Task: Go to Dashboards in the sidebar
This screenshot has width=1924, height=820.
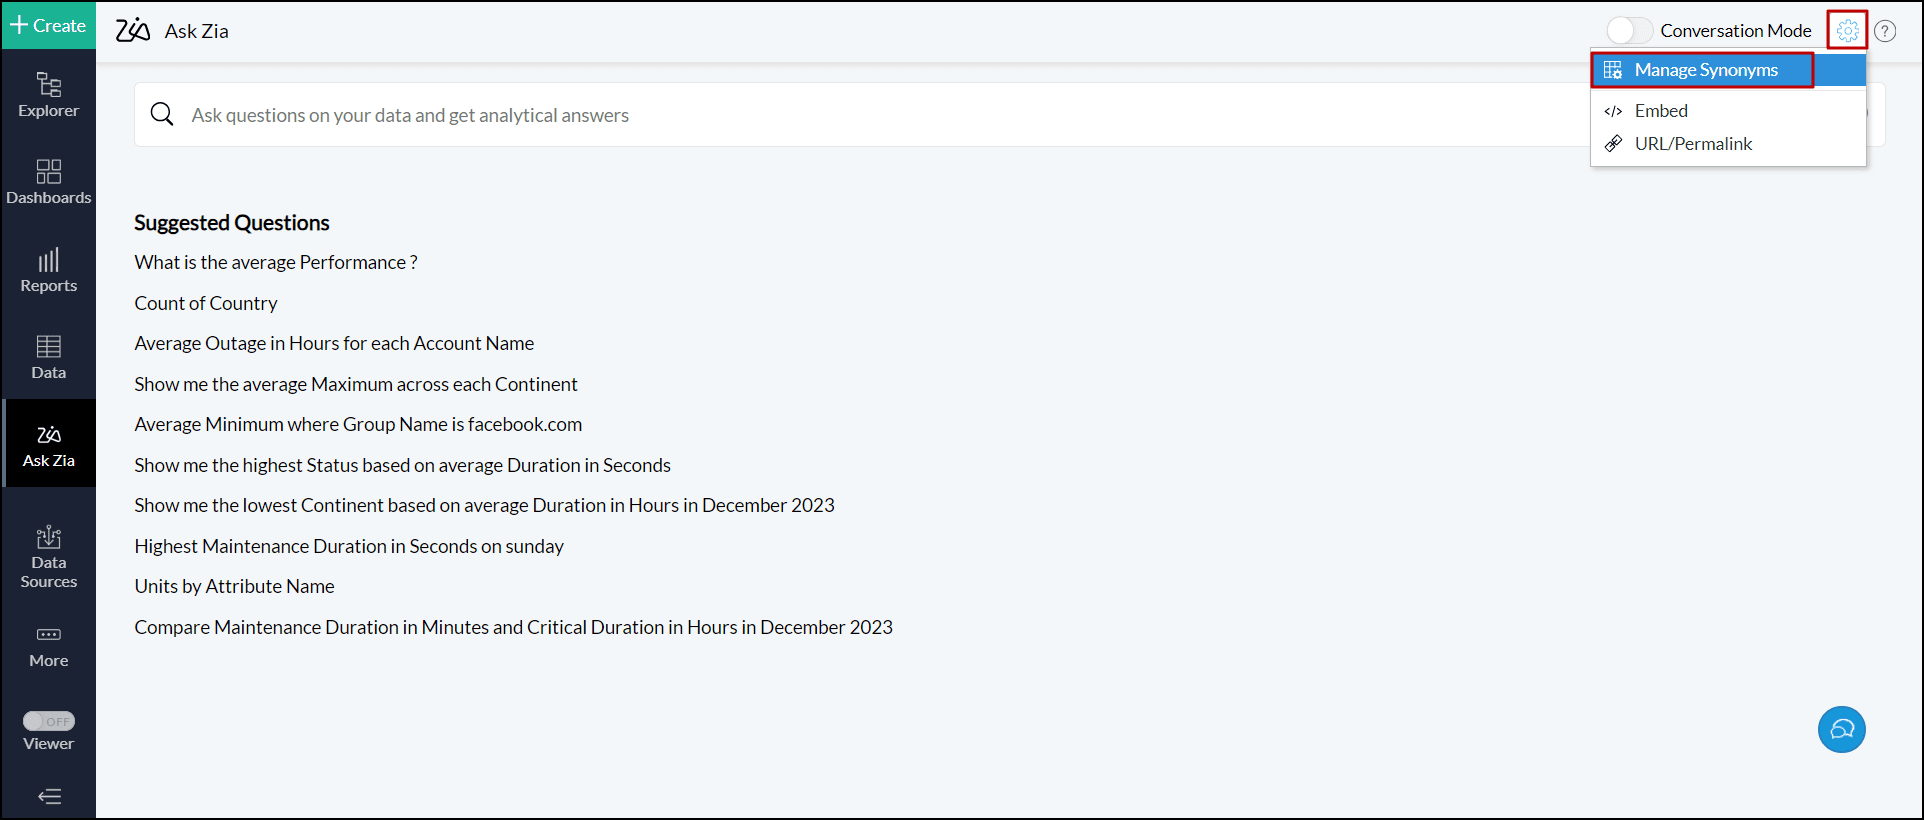Action: click(x=48, y=182)
